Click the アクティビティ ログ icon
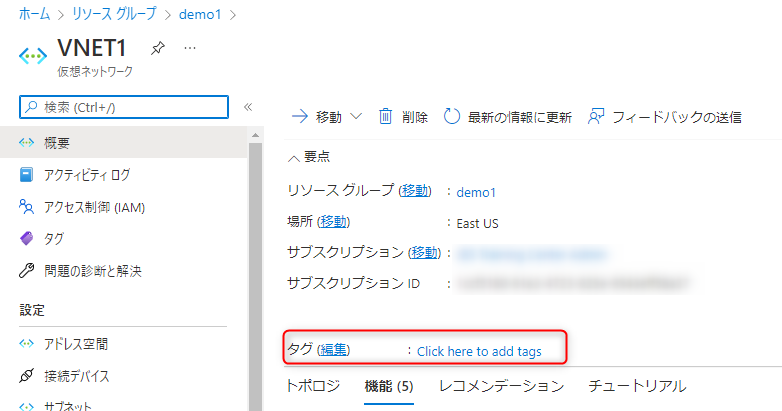Viewport: 782px width, 411px height. (26, 175)
